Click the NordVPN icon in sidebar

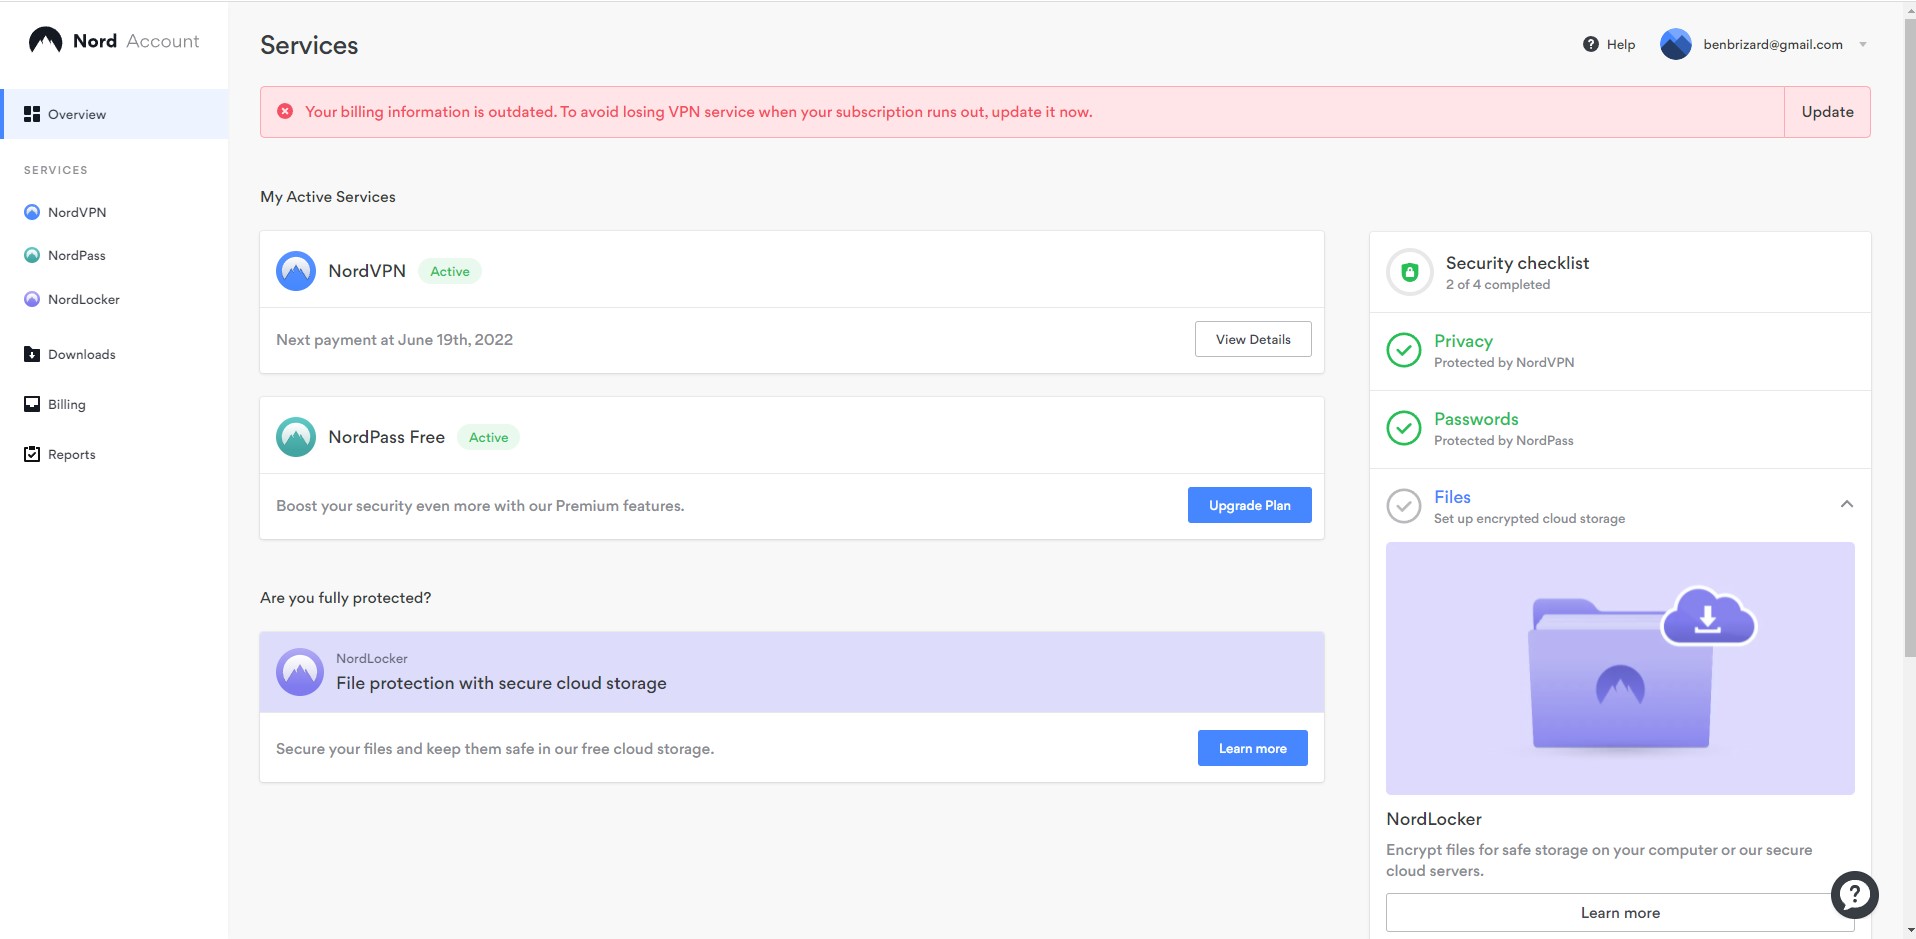tap(32, 212)
